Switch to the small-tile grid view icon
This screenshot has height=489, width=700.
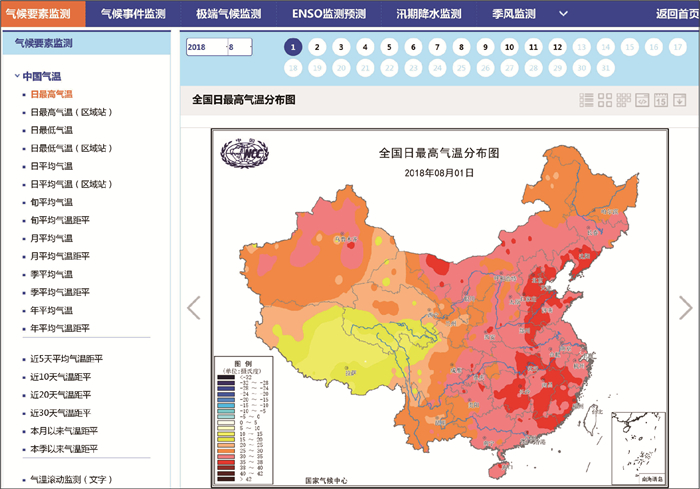(x=624, y=100)
